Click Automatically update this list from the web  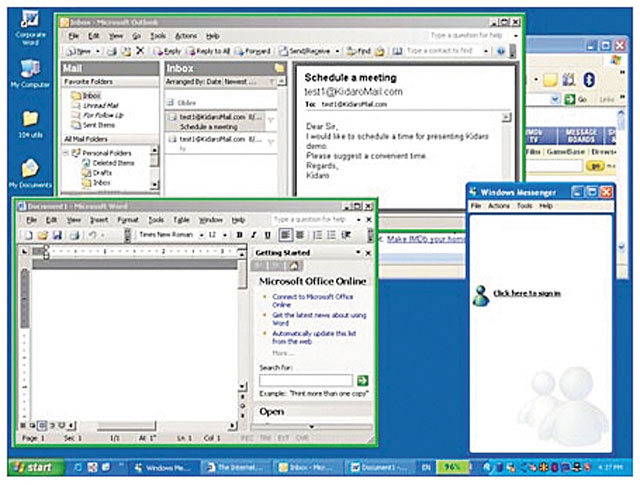click(x=314, y=338)
